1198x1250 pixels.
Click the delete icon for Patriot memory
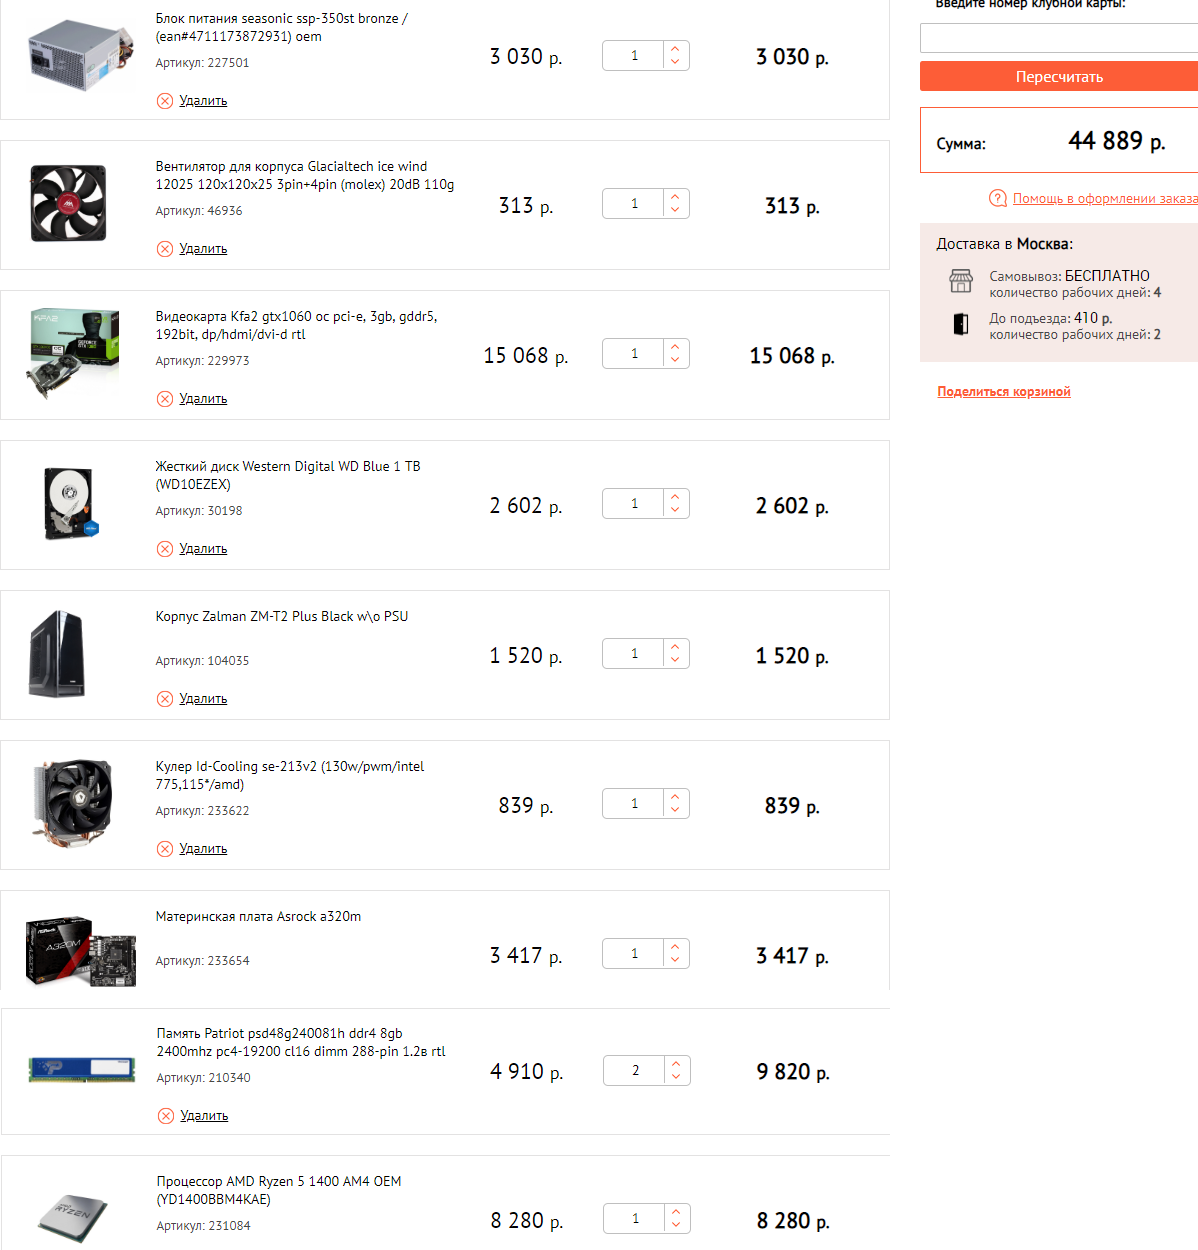[166, 1116]
